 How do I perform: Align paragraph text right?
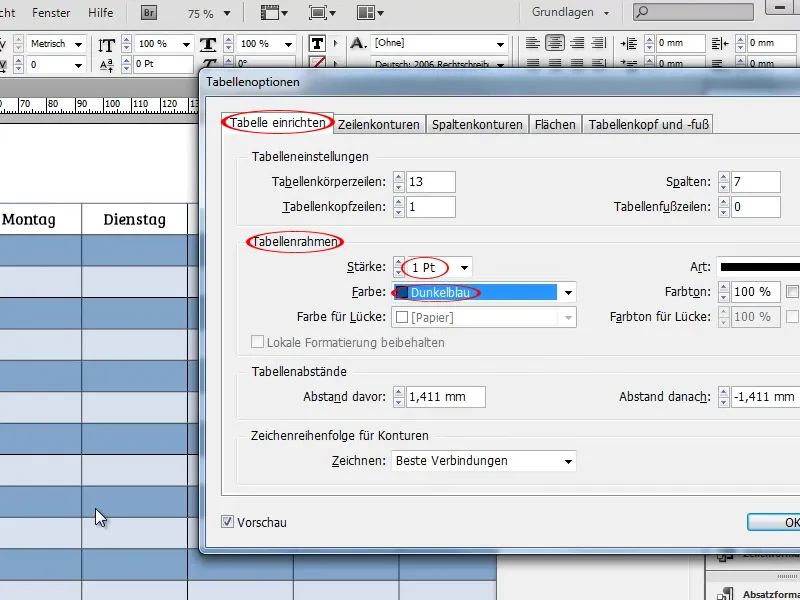pos(577,43)
